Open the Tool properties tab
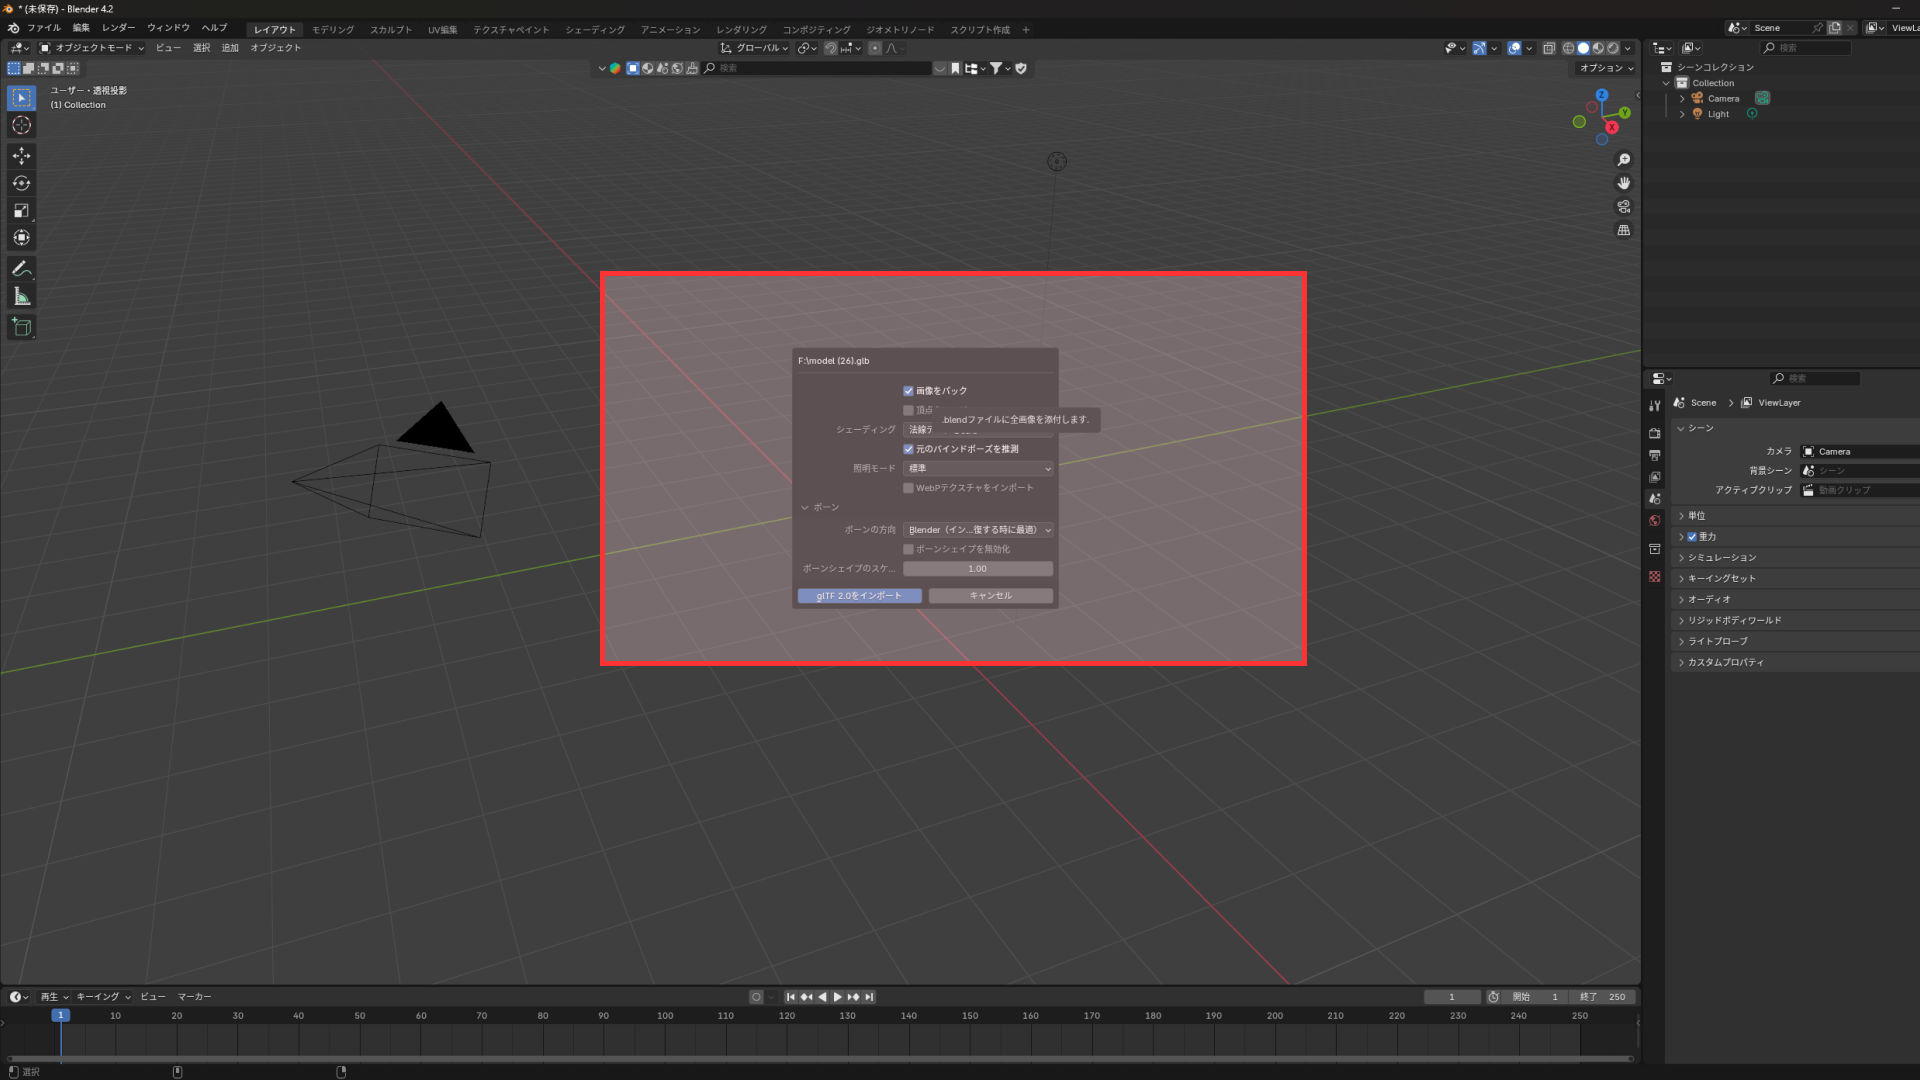Image resolution: width=1920 pixels, height=1080 pixels. tap(1655, 405)
